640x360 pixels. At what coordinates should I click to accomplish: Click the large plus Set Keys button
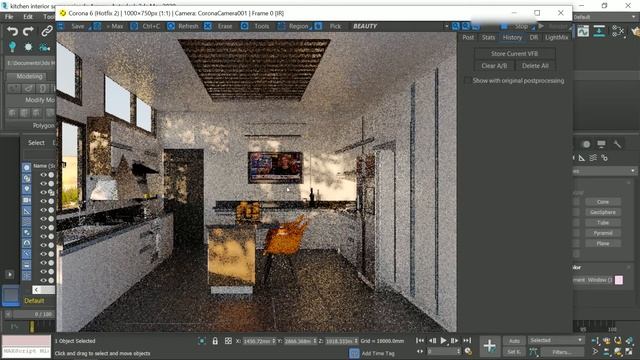pos(489,346)
